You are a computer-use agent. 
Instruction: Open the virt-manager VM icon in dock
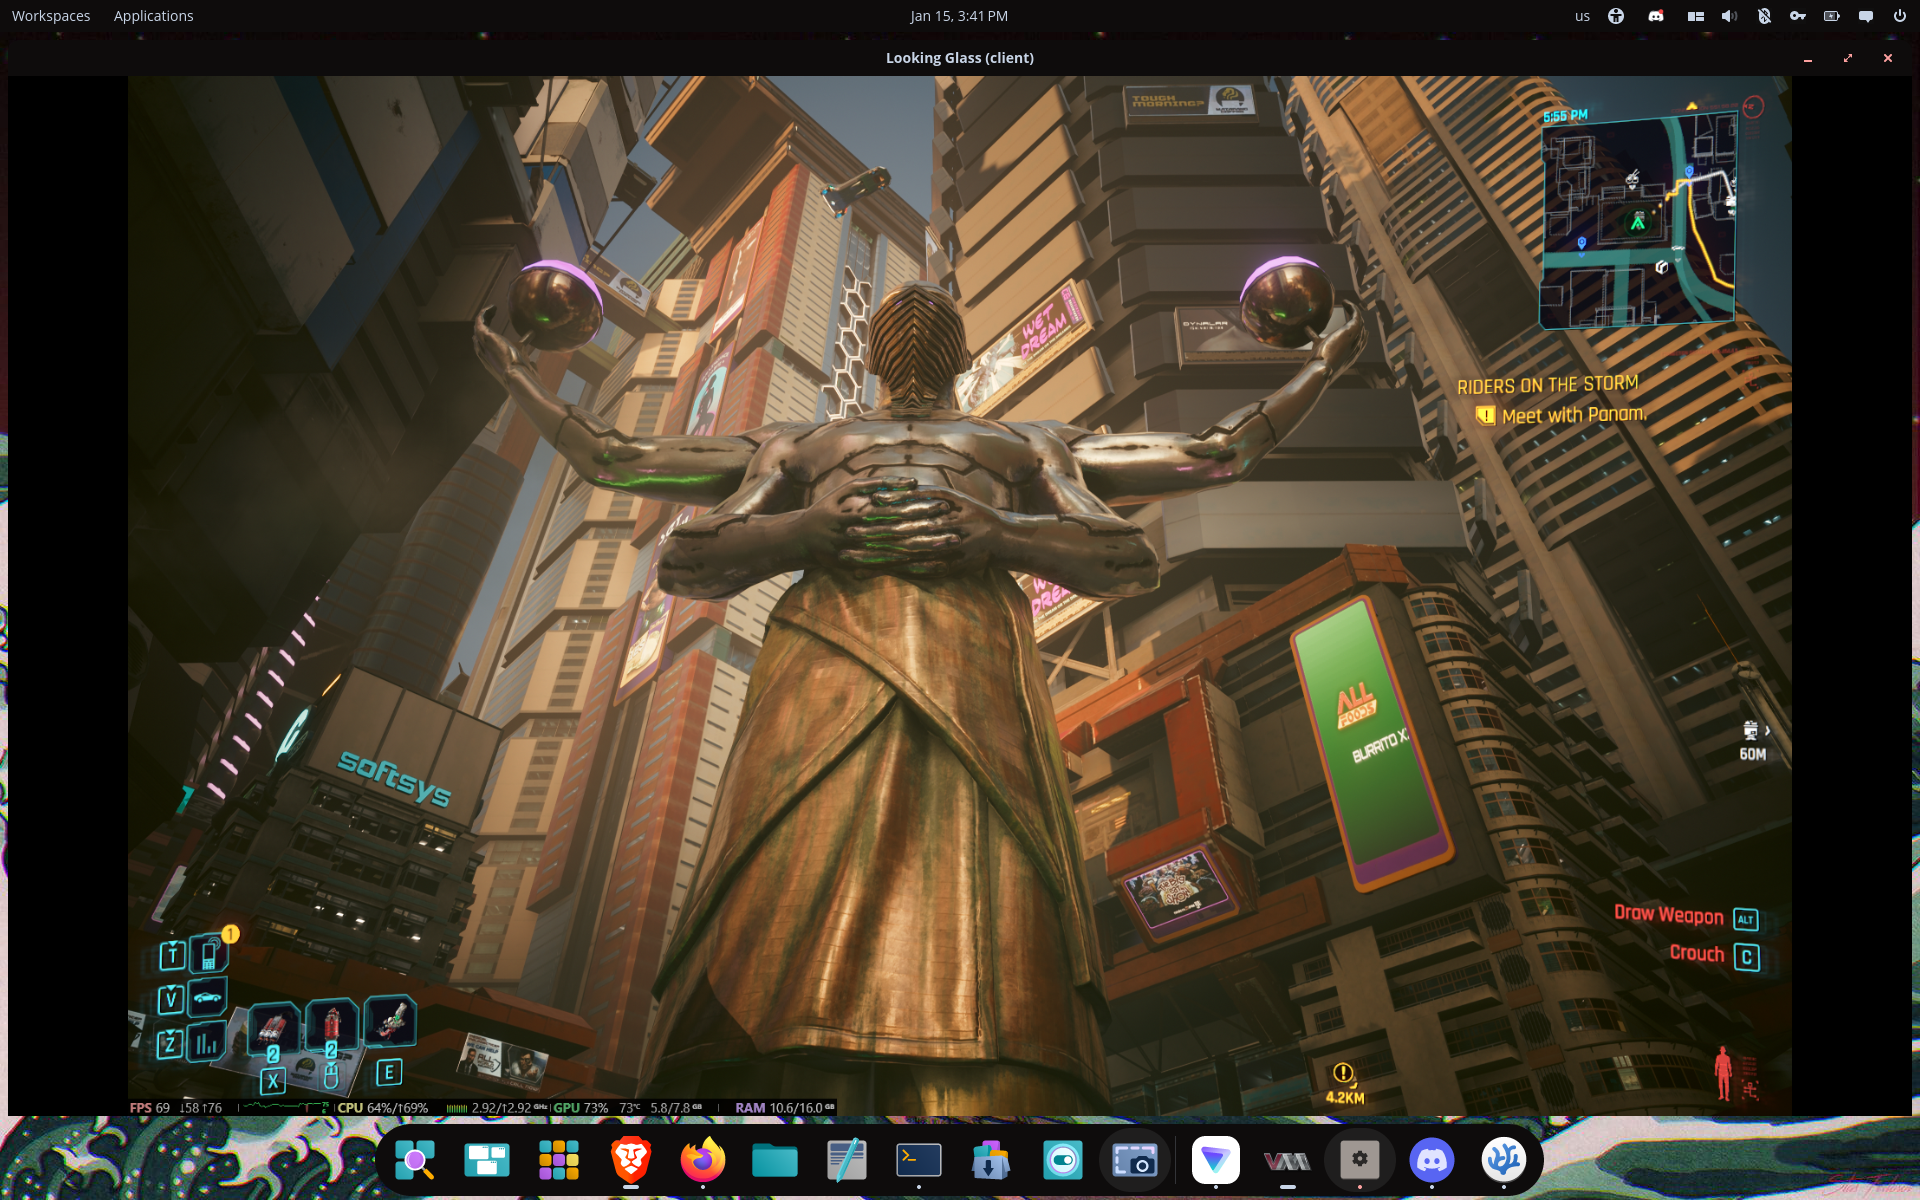[x=1288, y=1160]
